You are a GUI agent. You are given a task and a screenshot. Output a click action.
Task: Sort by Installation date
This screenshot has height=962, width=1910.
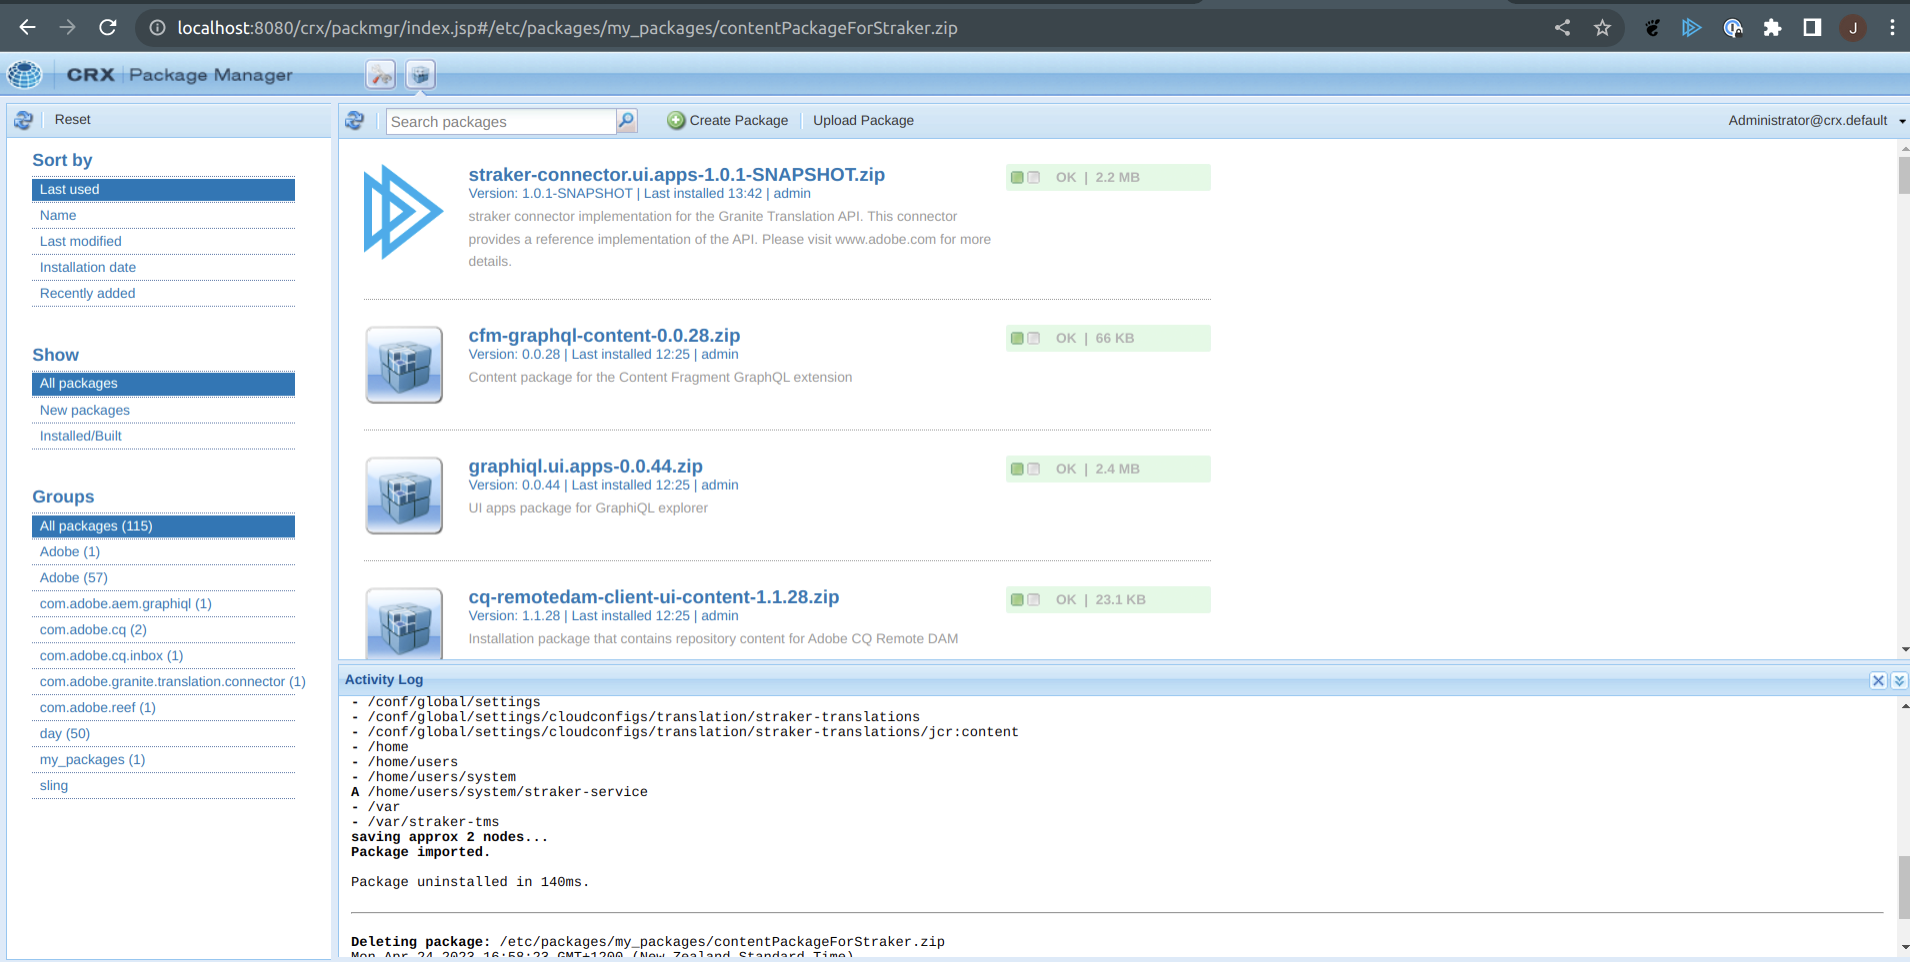click(163, 268)
